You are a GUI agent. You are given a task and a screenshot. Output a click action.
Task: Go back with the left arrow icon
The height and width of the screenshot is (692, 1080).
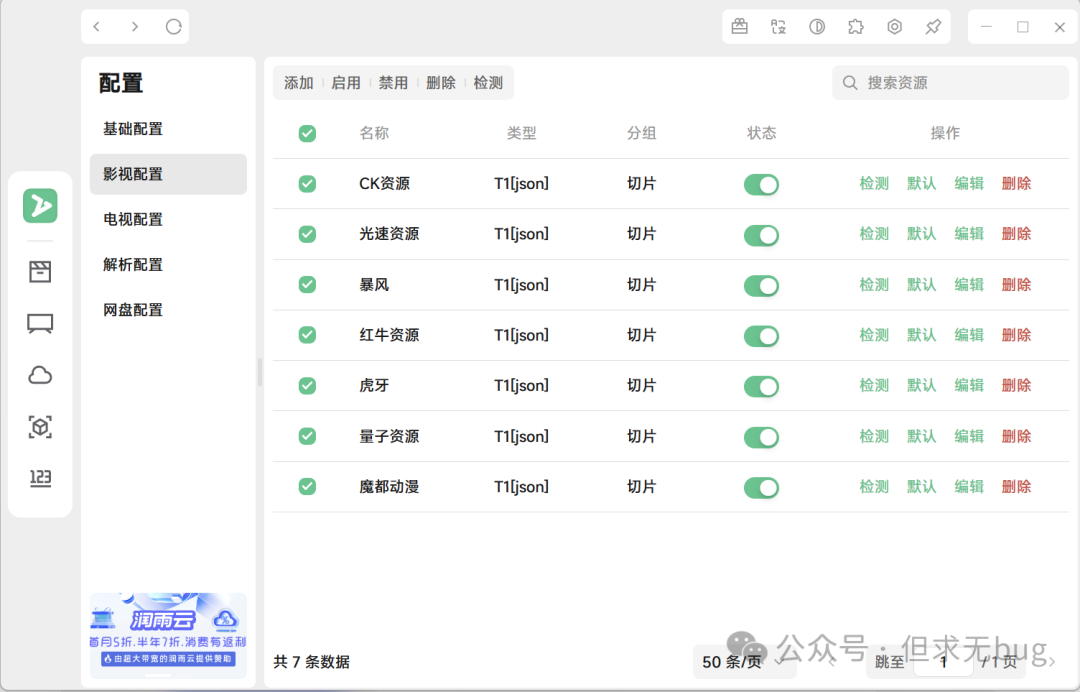pyautogui.click(x=97, y=27)
